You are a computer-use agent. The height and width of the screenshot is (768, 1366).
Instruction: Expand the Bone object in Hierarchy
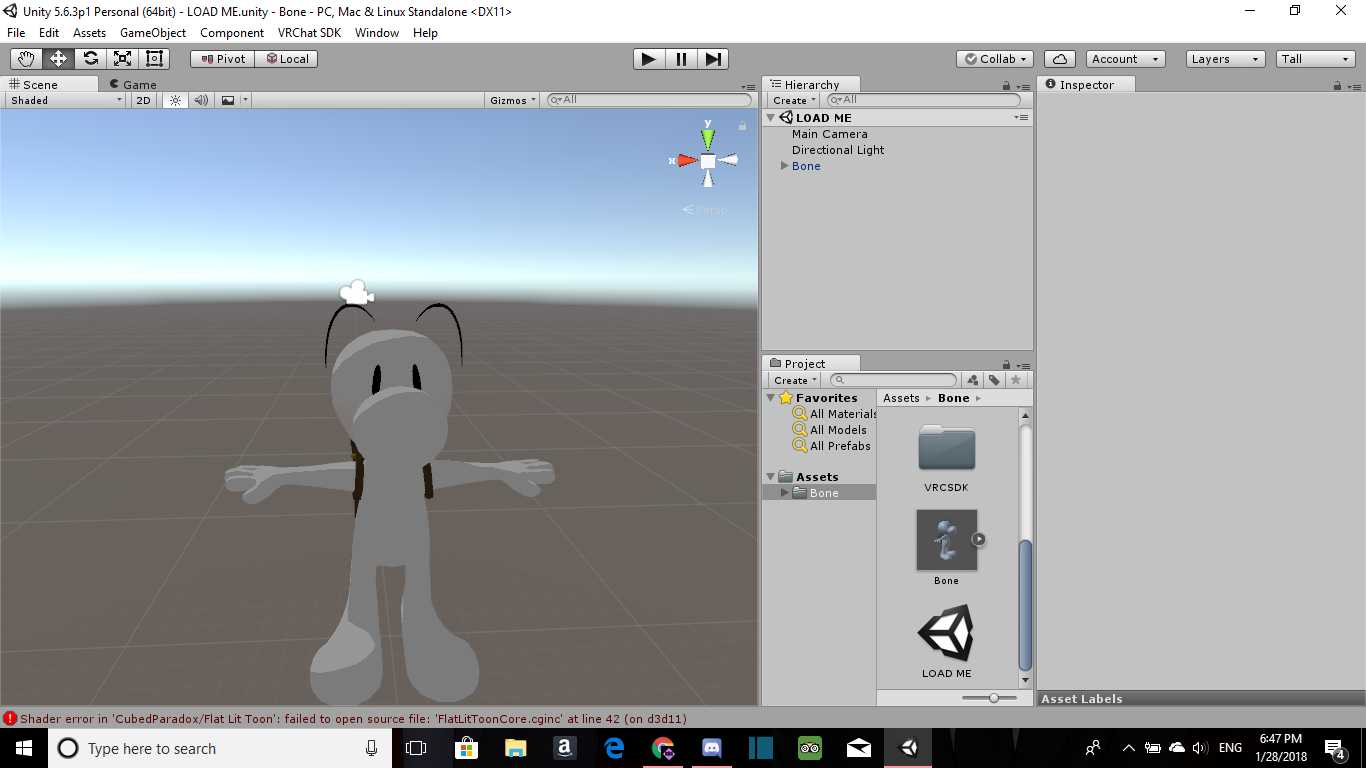point(785,166)
